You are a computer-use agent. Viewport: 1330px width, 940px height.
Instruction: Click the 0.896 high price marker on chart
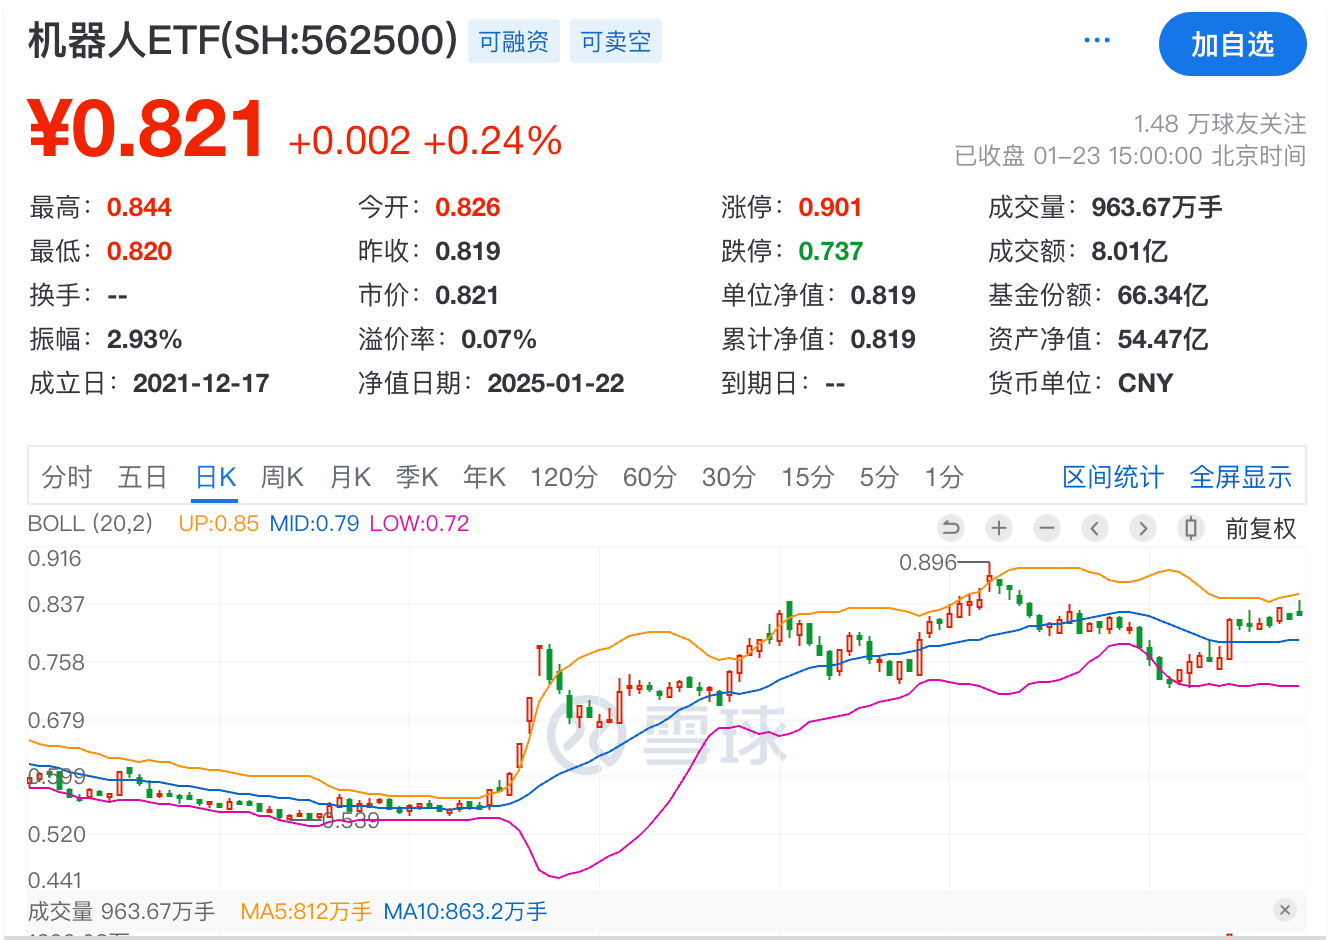pyautogui.click(x=928, y=562)
